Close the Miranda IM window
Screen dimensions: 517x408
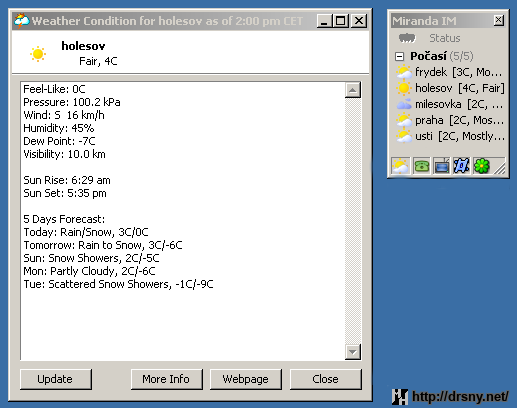pos(498,21)
